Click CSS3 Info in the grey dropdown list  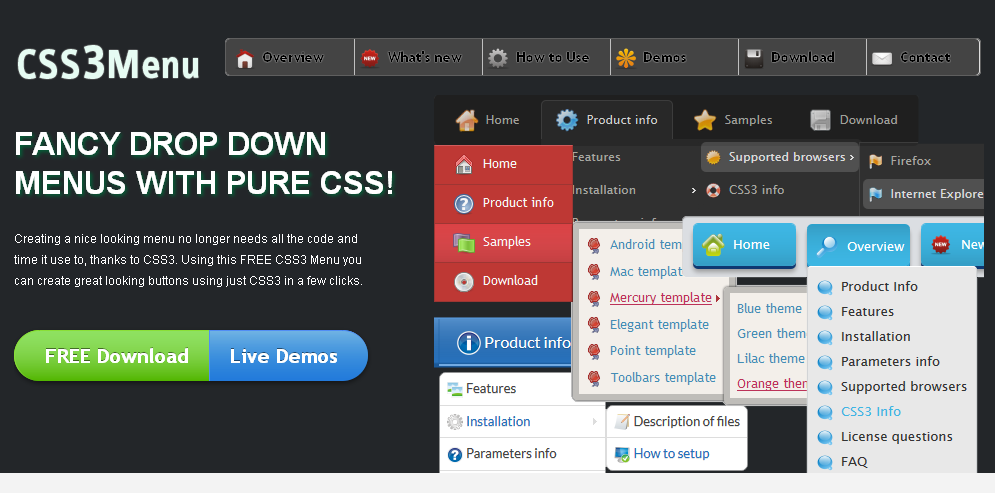(x=871, y=412)
